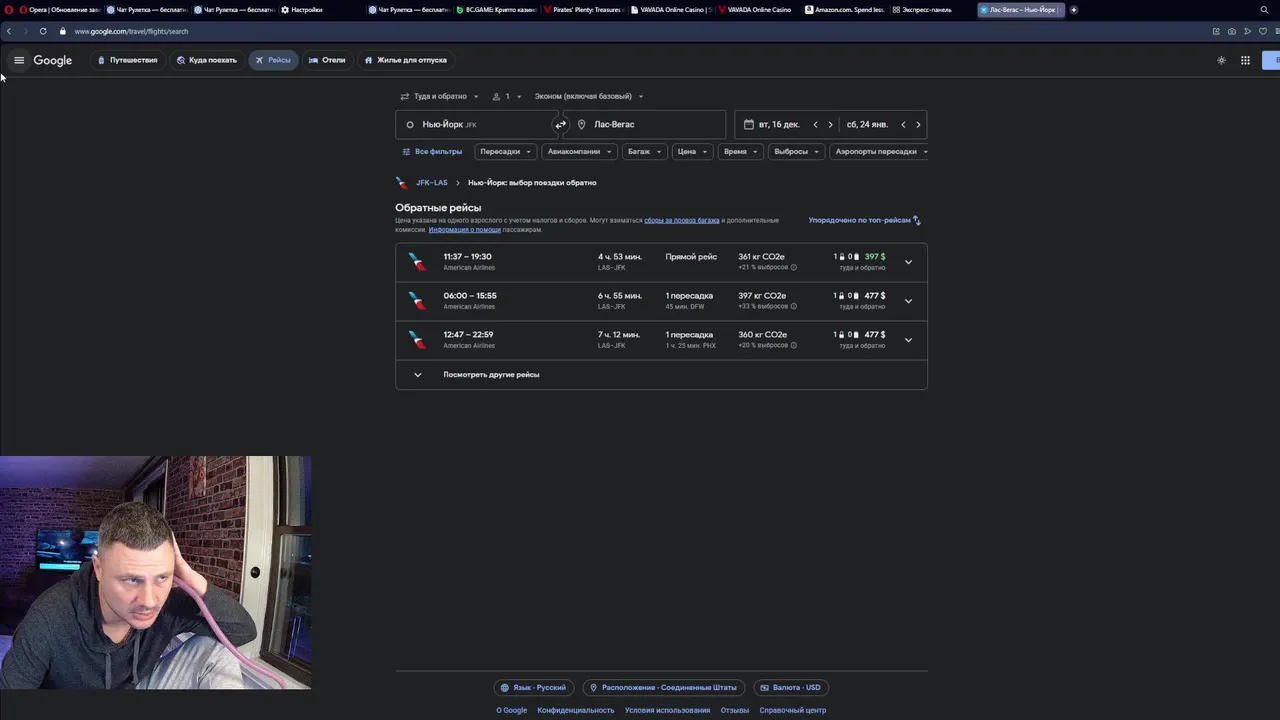The image size is (1280, 720).
Task: Expand Посмотреть другие рейсы list
Action: [x=661, y=375]
